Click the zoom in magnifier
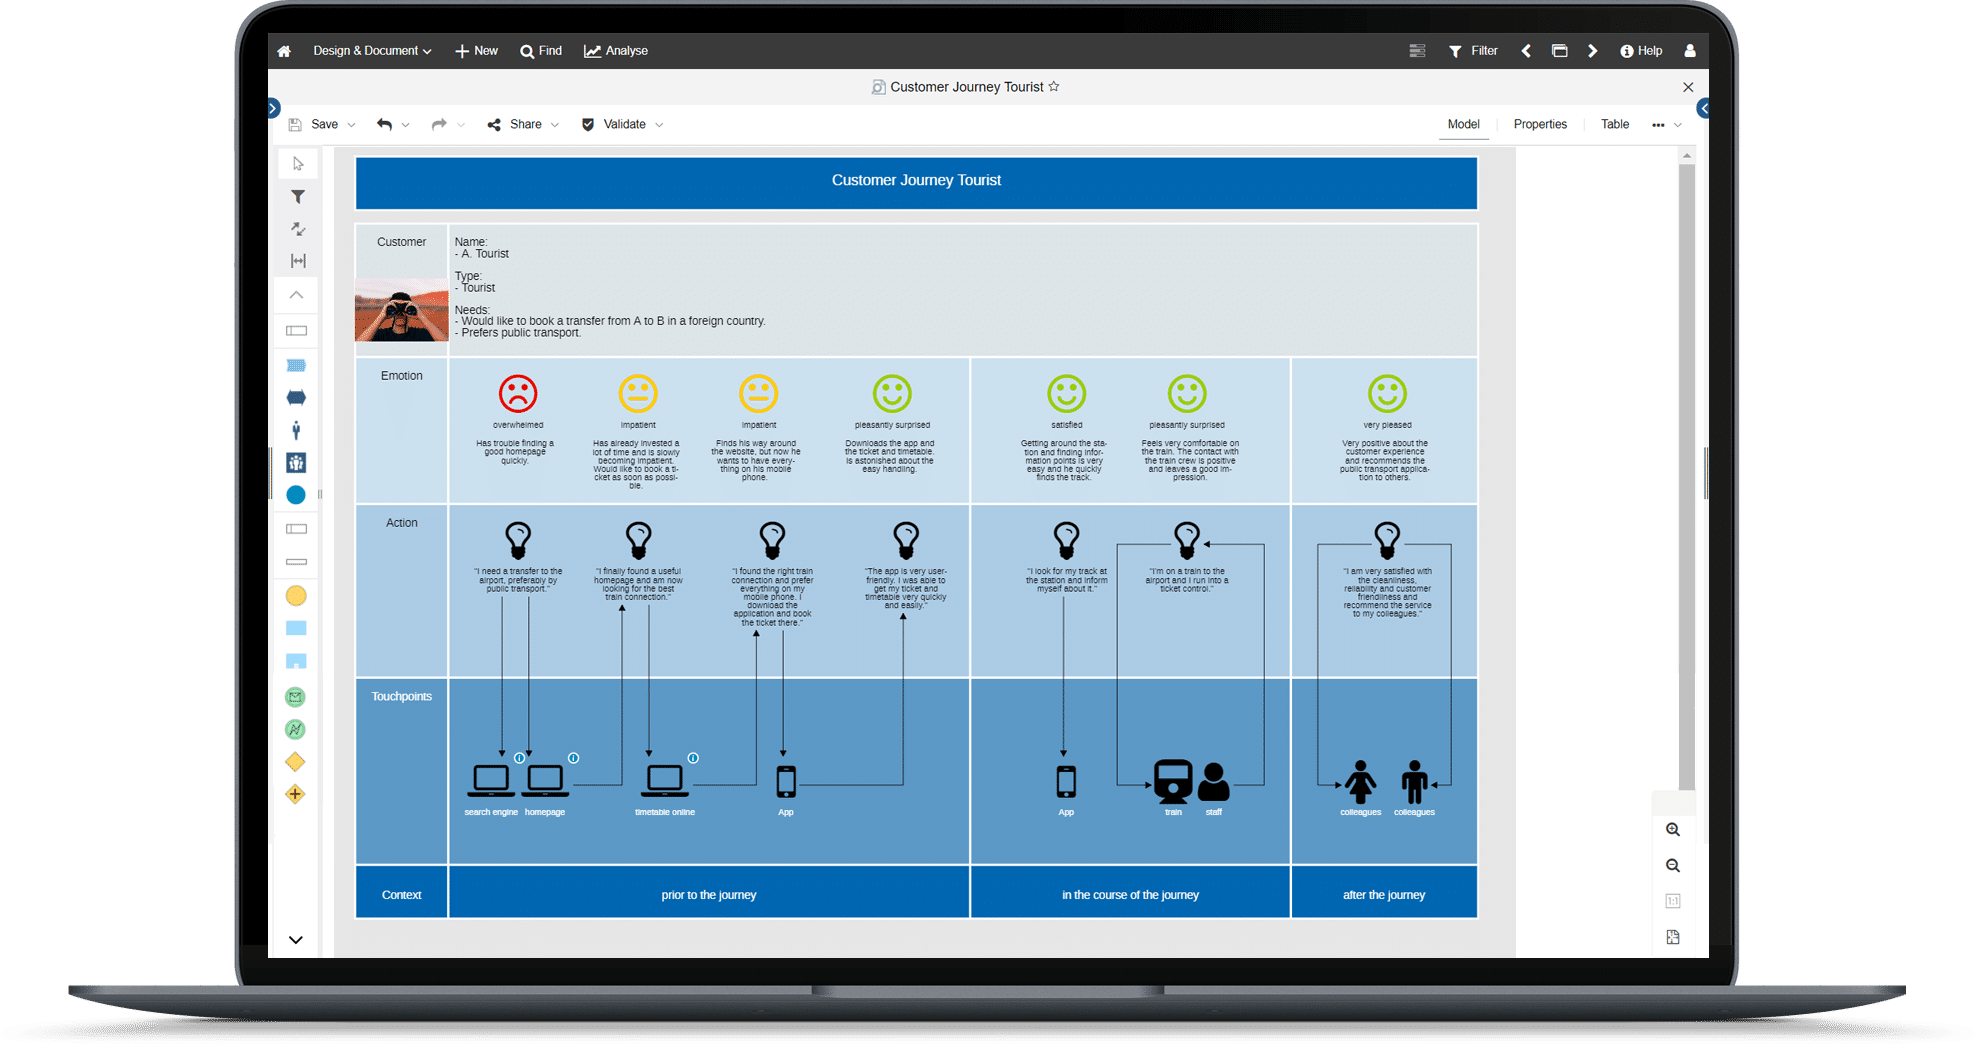The width and height of the screenshot is (1976, 1044). pyautogui.click(x=1672, y=830)
